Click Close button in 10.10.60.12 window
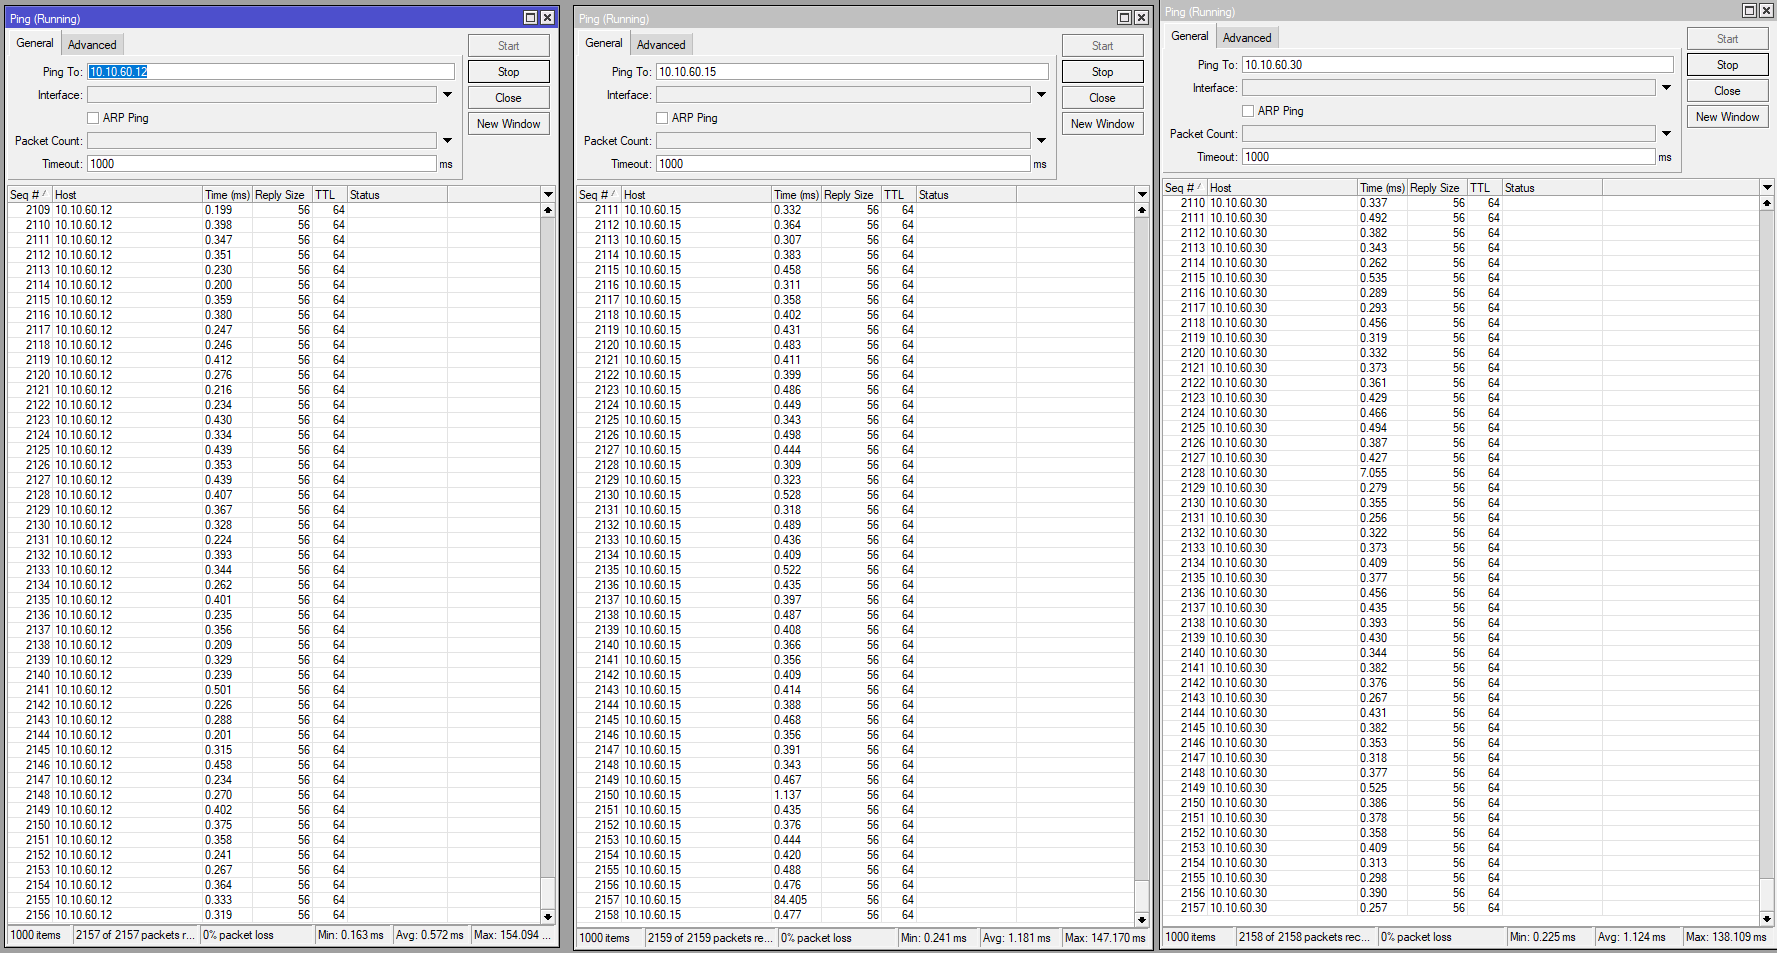1777x953 pixels. point(508,98)
